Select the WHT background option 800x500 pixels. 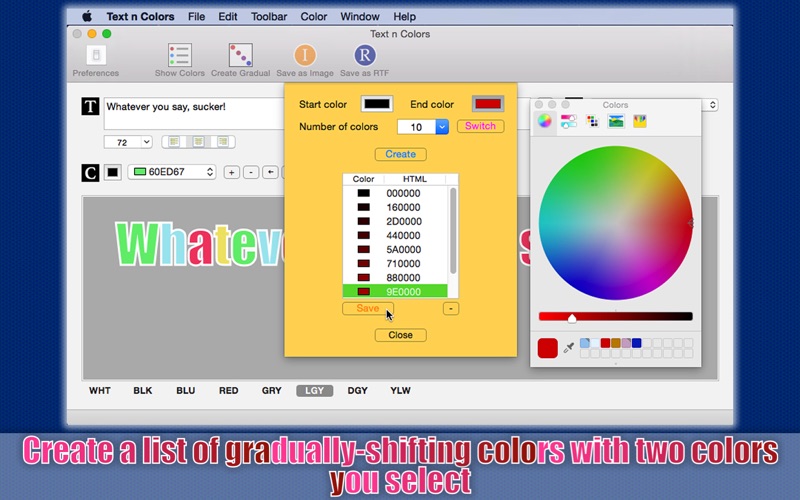coord(99,391)
